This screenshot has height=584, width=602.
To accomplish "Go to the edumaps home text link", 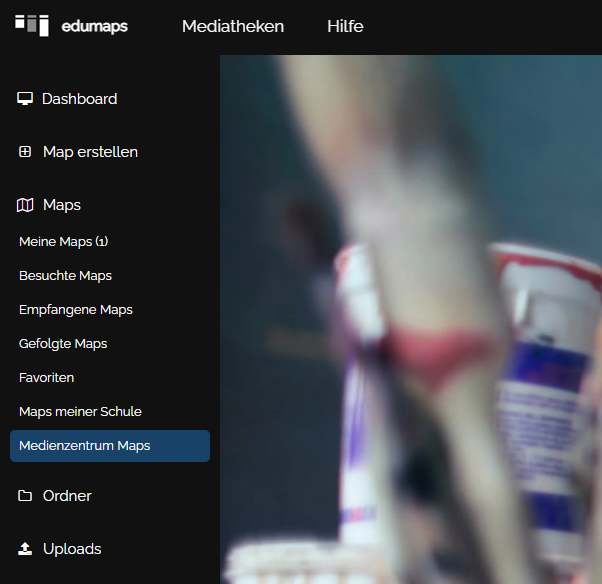I will pyautogui.click(x=94, y=27).
